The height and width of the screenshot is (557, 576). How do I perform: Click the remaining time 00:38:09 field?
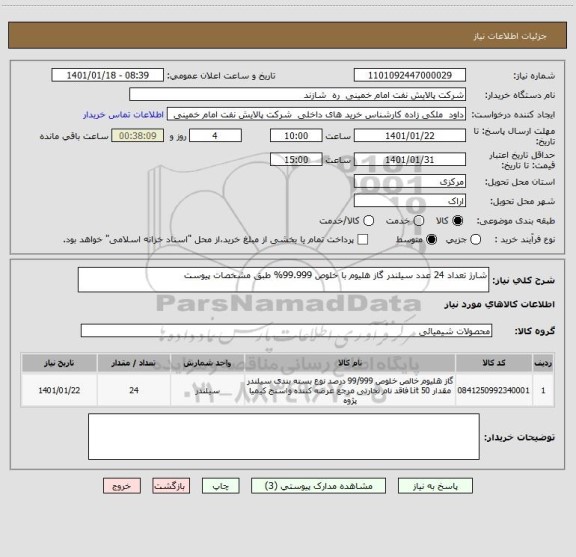coord(137,136)
